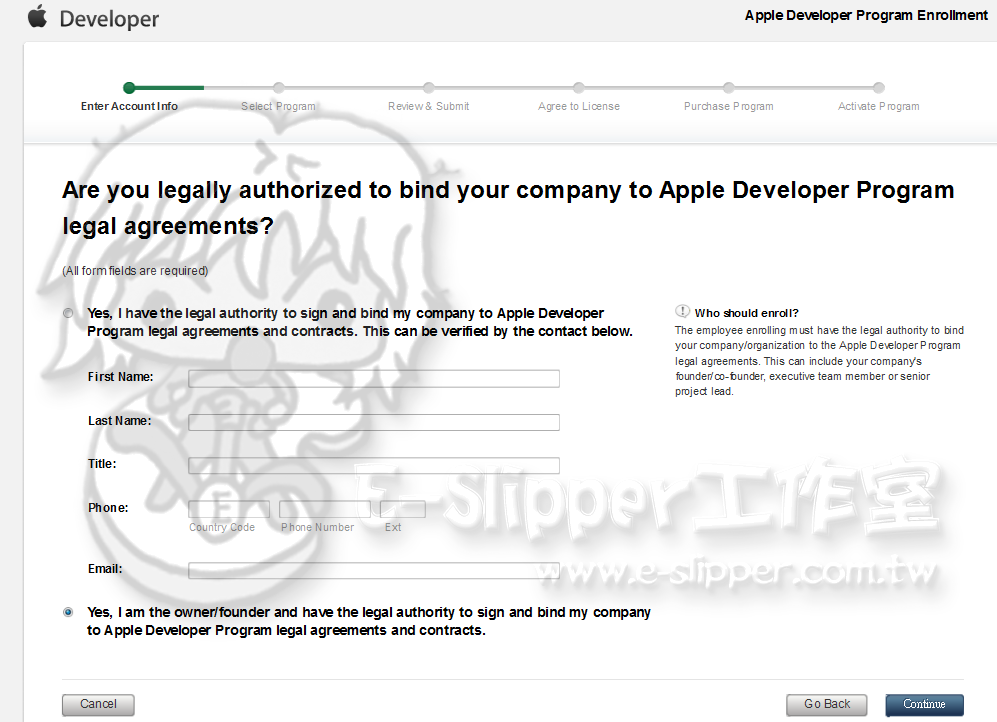This screenshot has height=722, width=997.
Task: Click the Title input field
Action: click(373, 464)
